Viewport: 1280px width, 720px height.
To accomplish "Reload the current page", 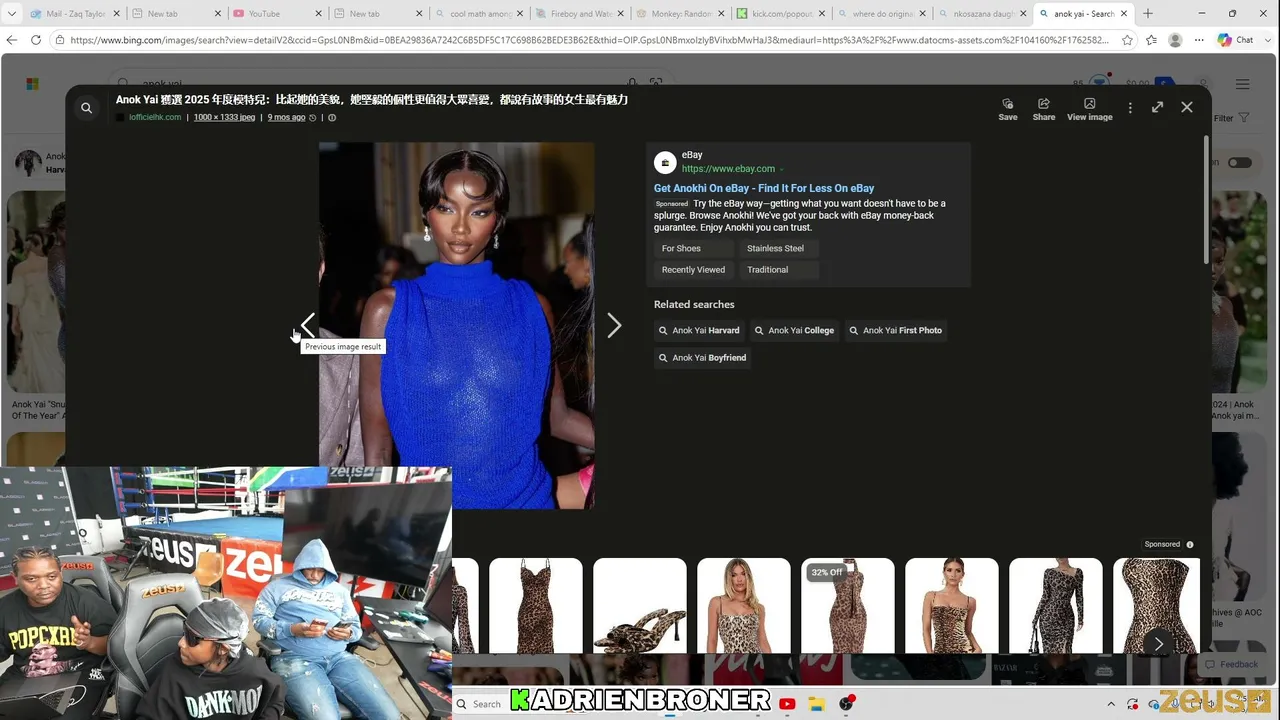I will click(36, 40).
